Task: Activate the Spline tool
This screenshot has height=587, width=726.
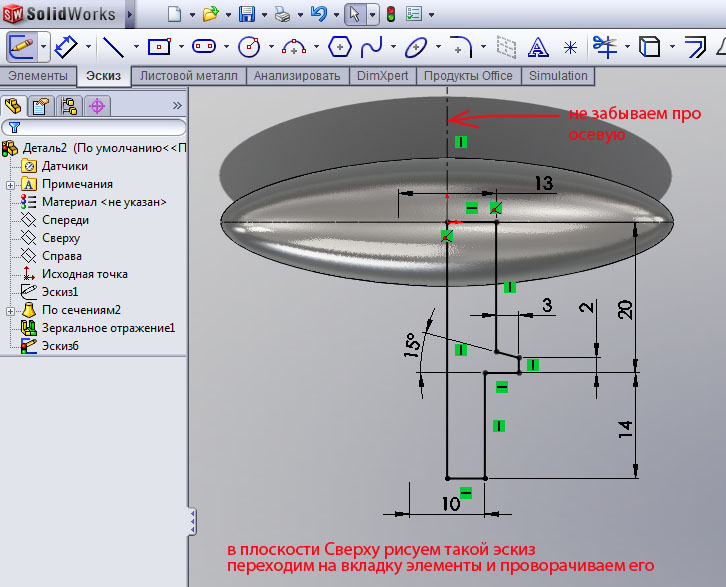Action: (371, 46)
